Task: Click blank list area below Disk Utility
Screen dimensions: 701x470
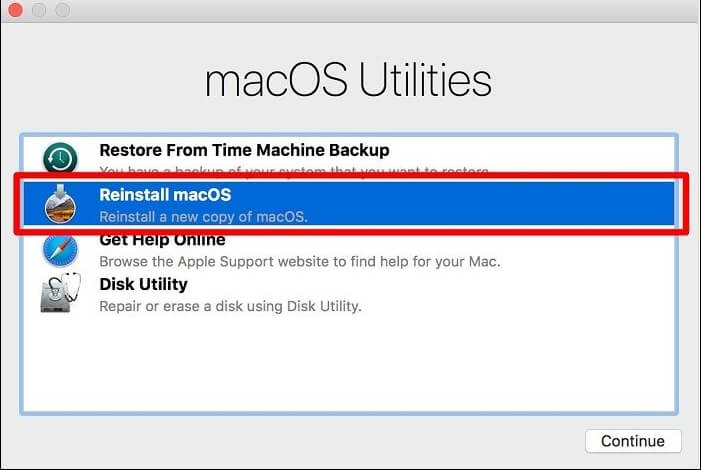Action: click(350, 365)
